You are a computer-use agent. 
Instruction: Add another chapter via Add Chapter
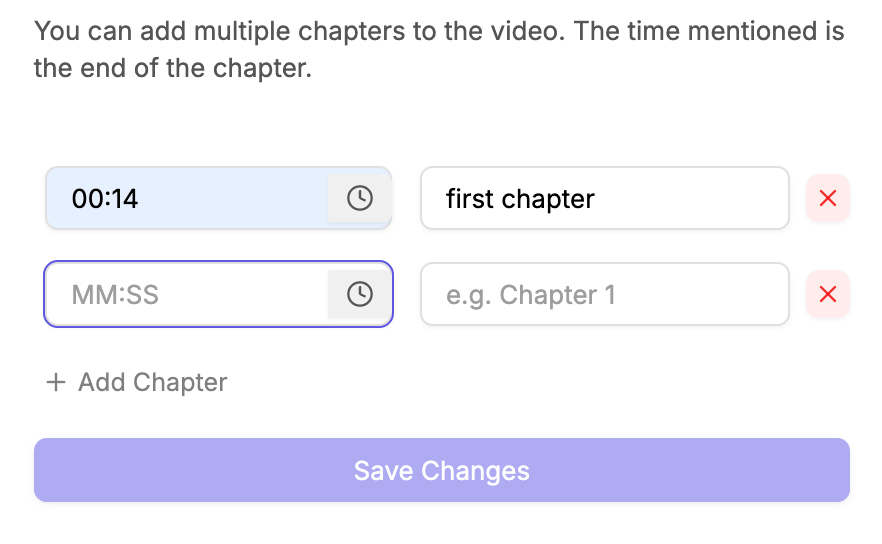coord(137,383)
